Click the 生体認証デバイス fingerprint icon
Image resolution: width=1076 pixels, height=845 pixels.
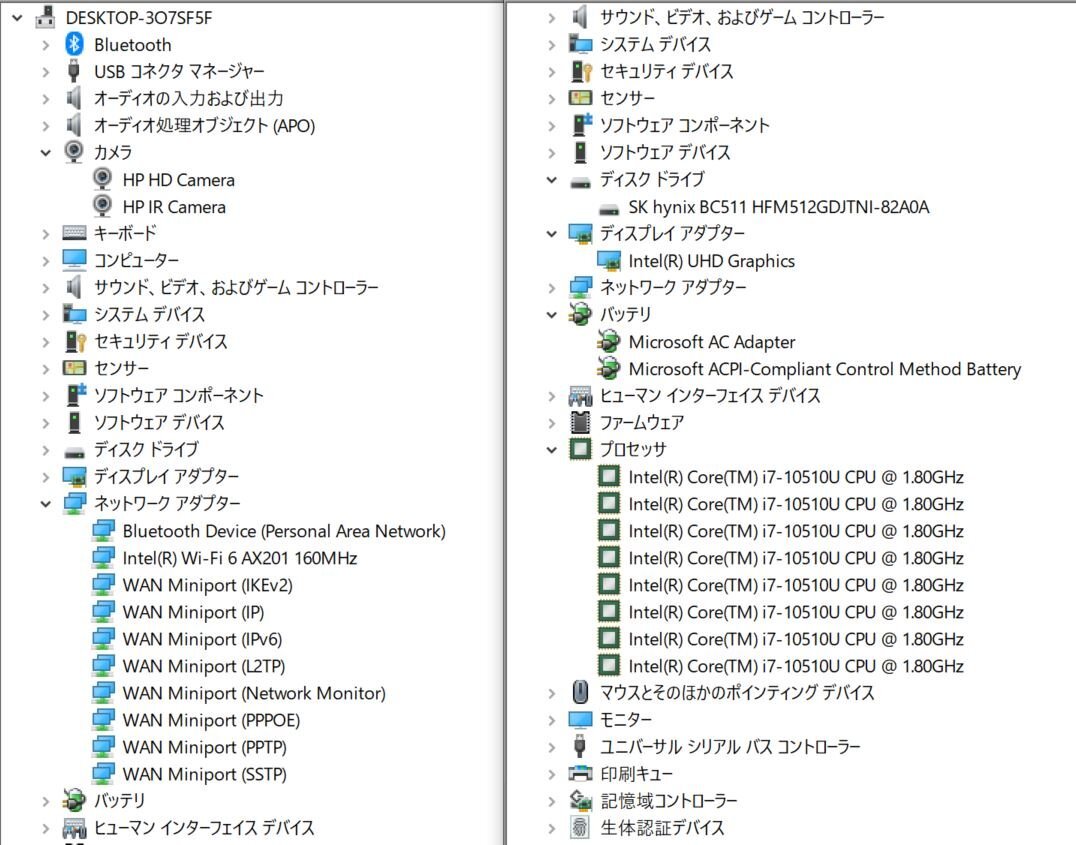581,827
